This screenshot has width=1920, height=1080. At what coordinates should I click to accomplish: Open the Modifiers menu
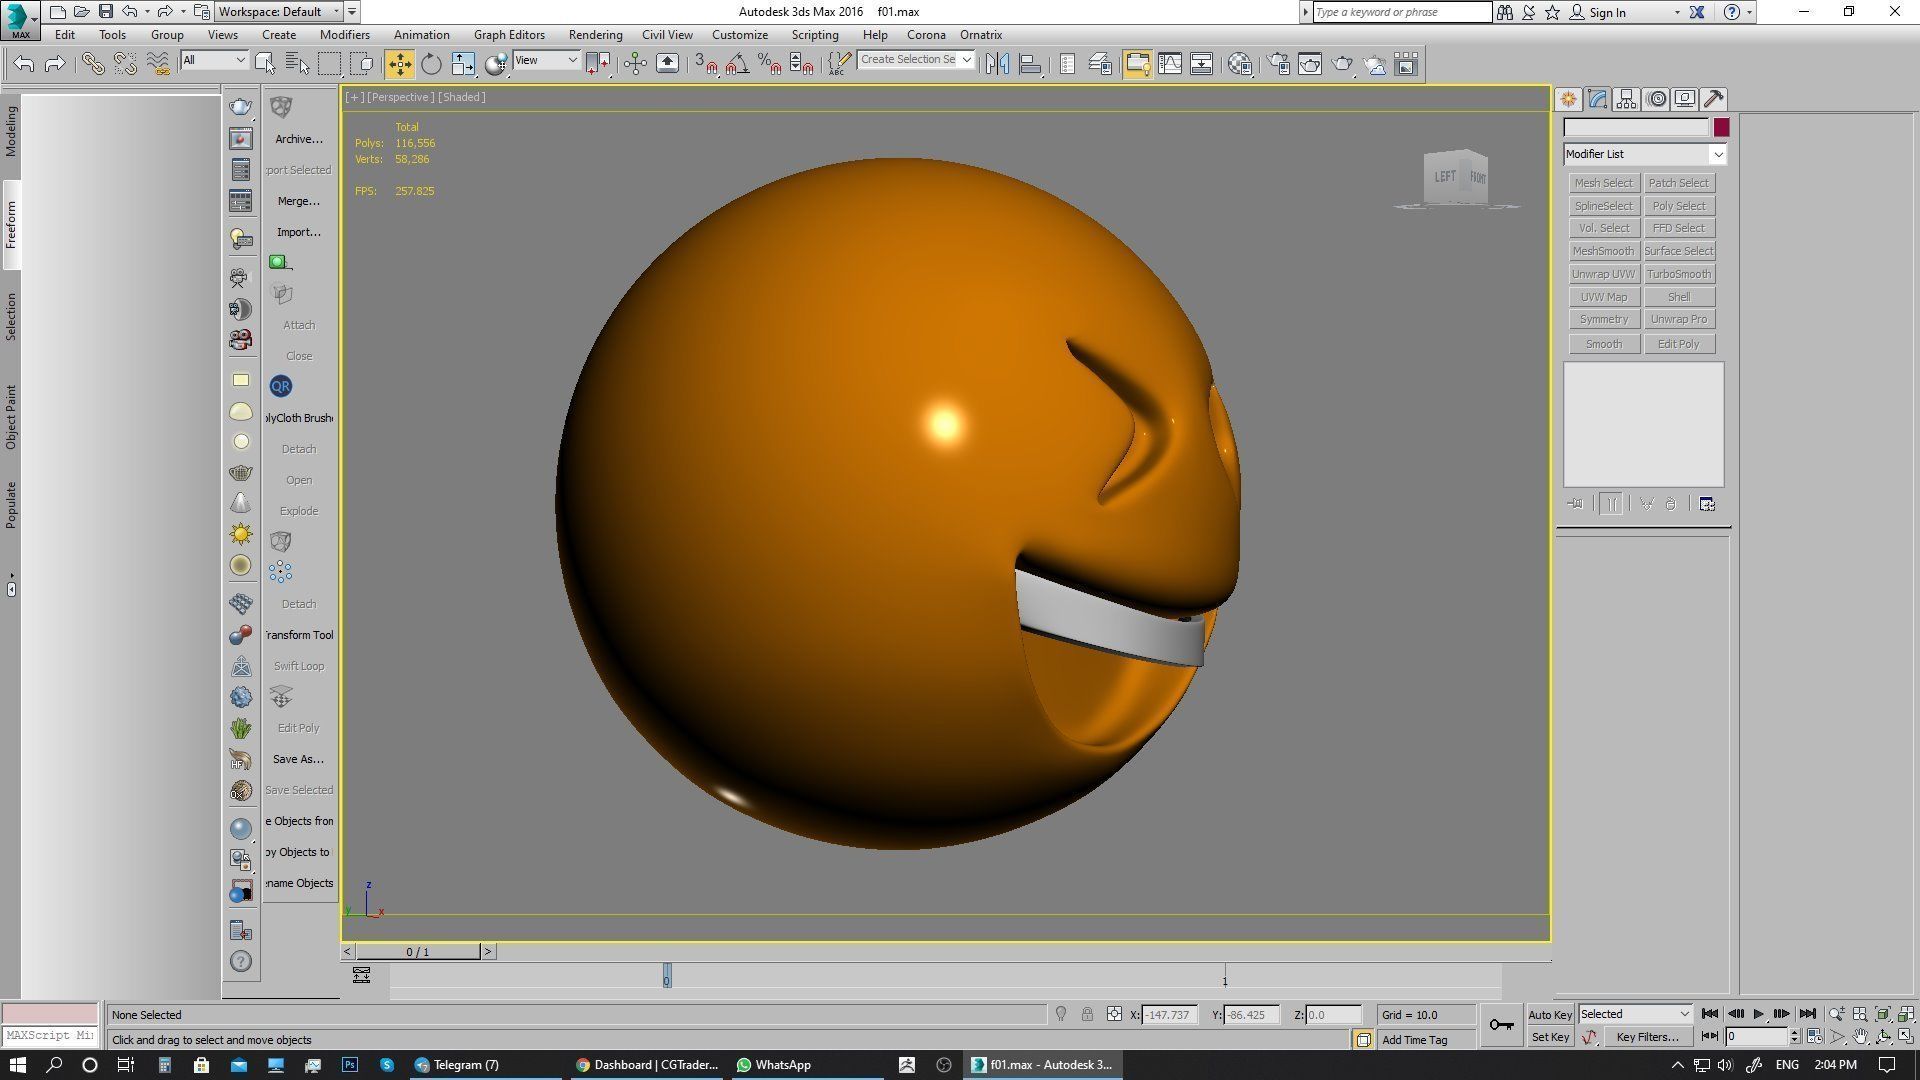click(x=345, y=35)
